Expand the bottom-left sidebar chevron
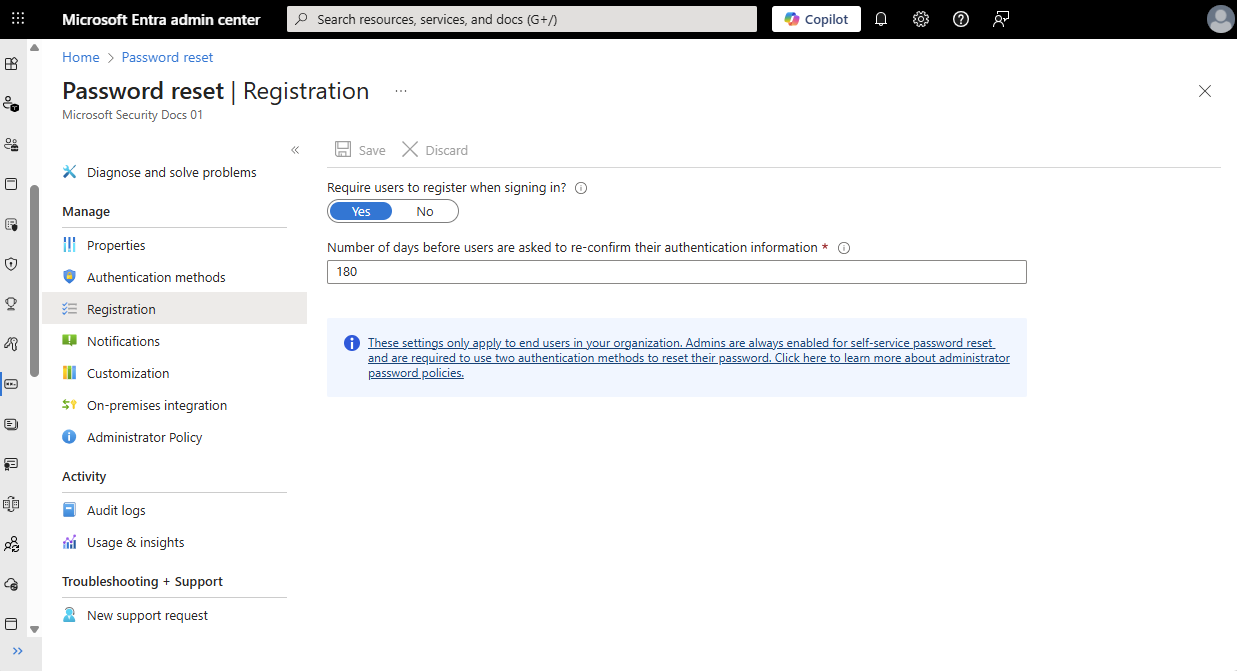 (x=17, y=651)
